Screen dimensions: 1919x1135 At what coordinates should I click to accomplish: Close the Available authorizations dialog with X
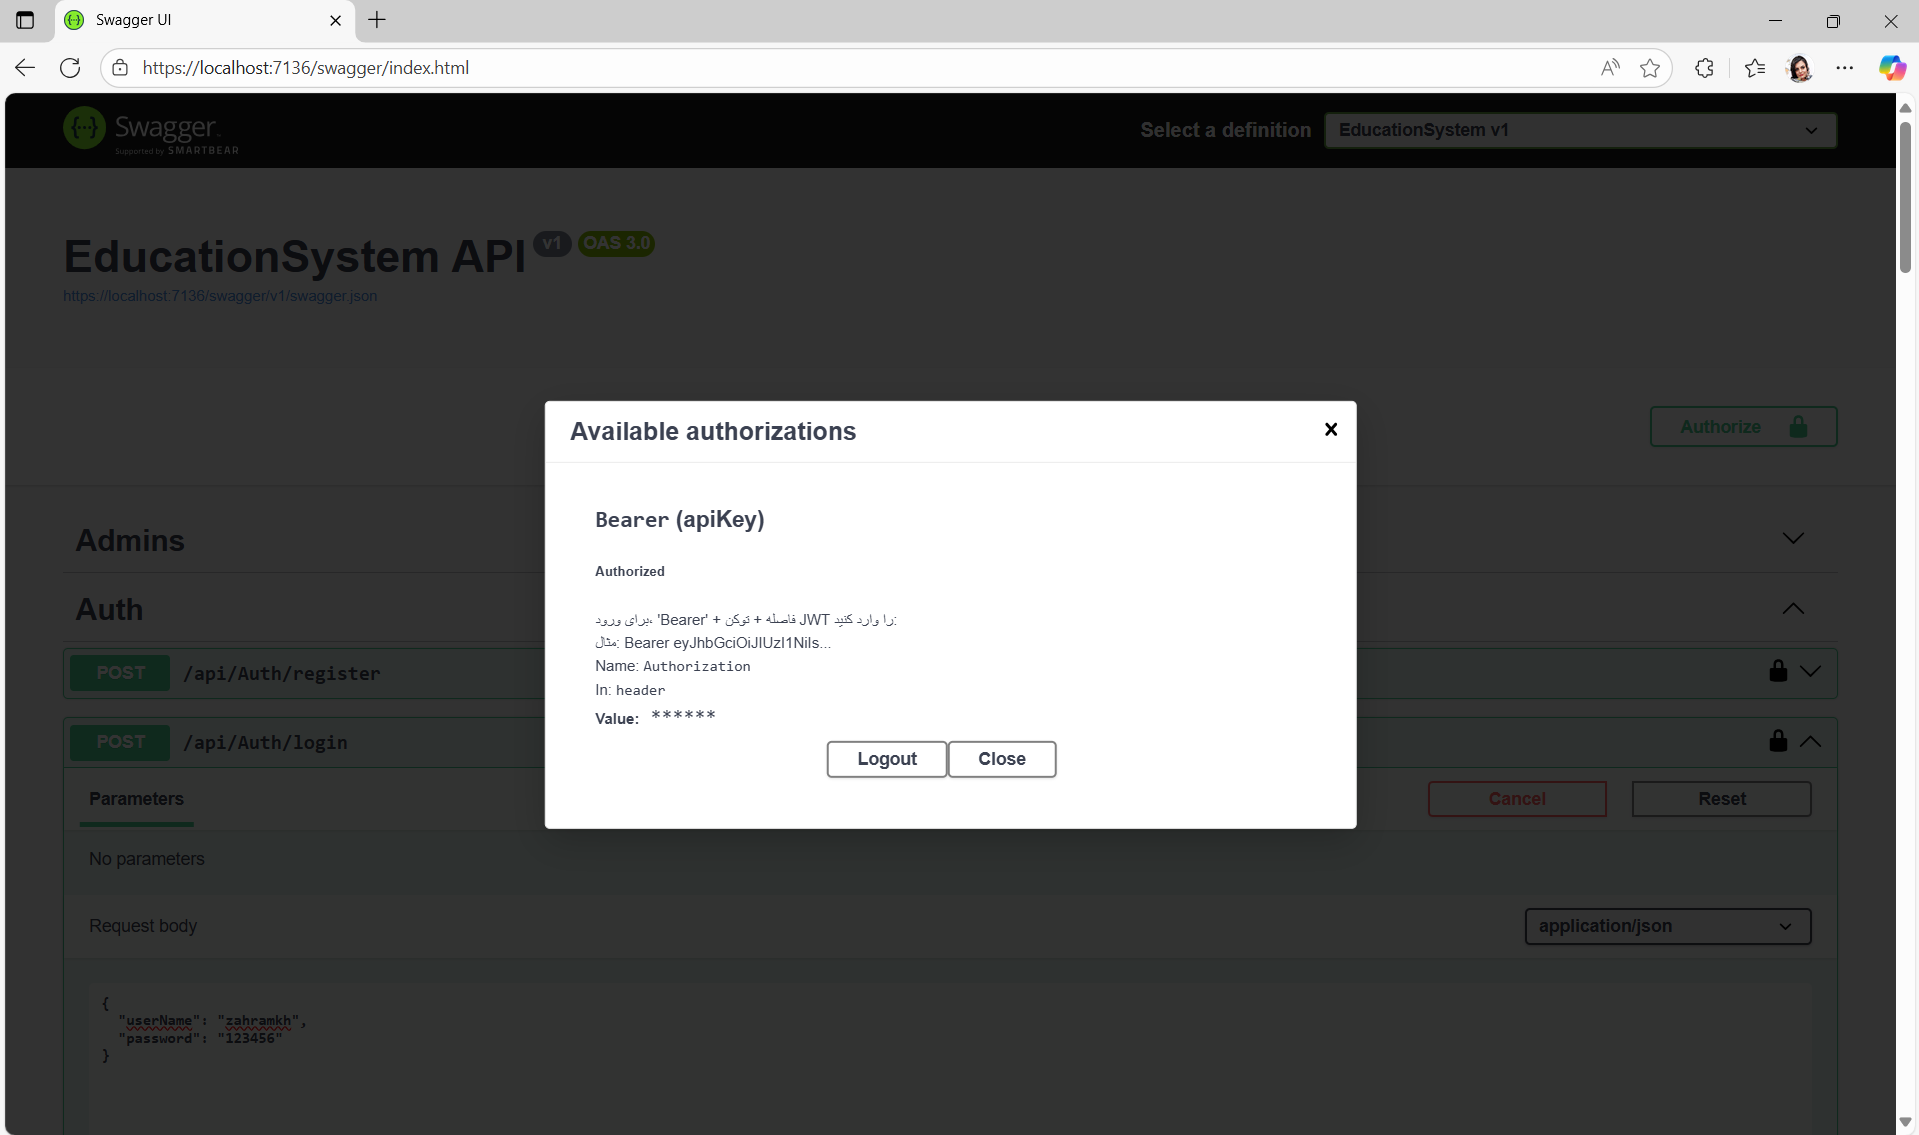1330,429
